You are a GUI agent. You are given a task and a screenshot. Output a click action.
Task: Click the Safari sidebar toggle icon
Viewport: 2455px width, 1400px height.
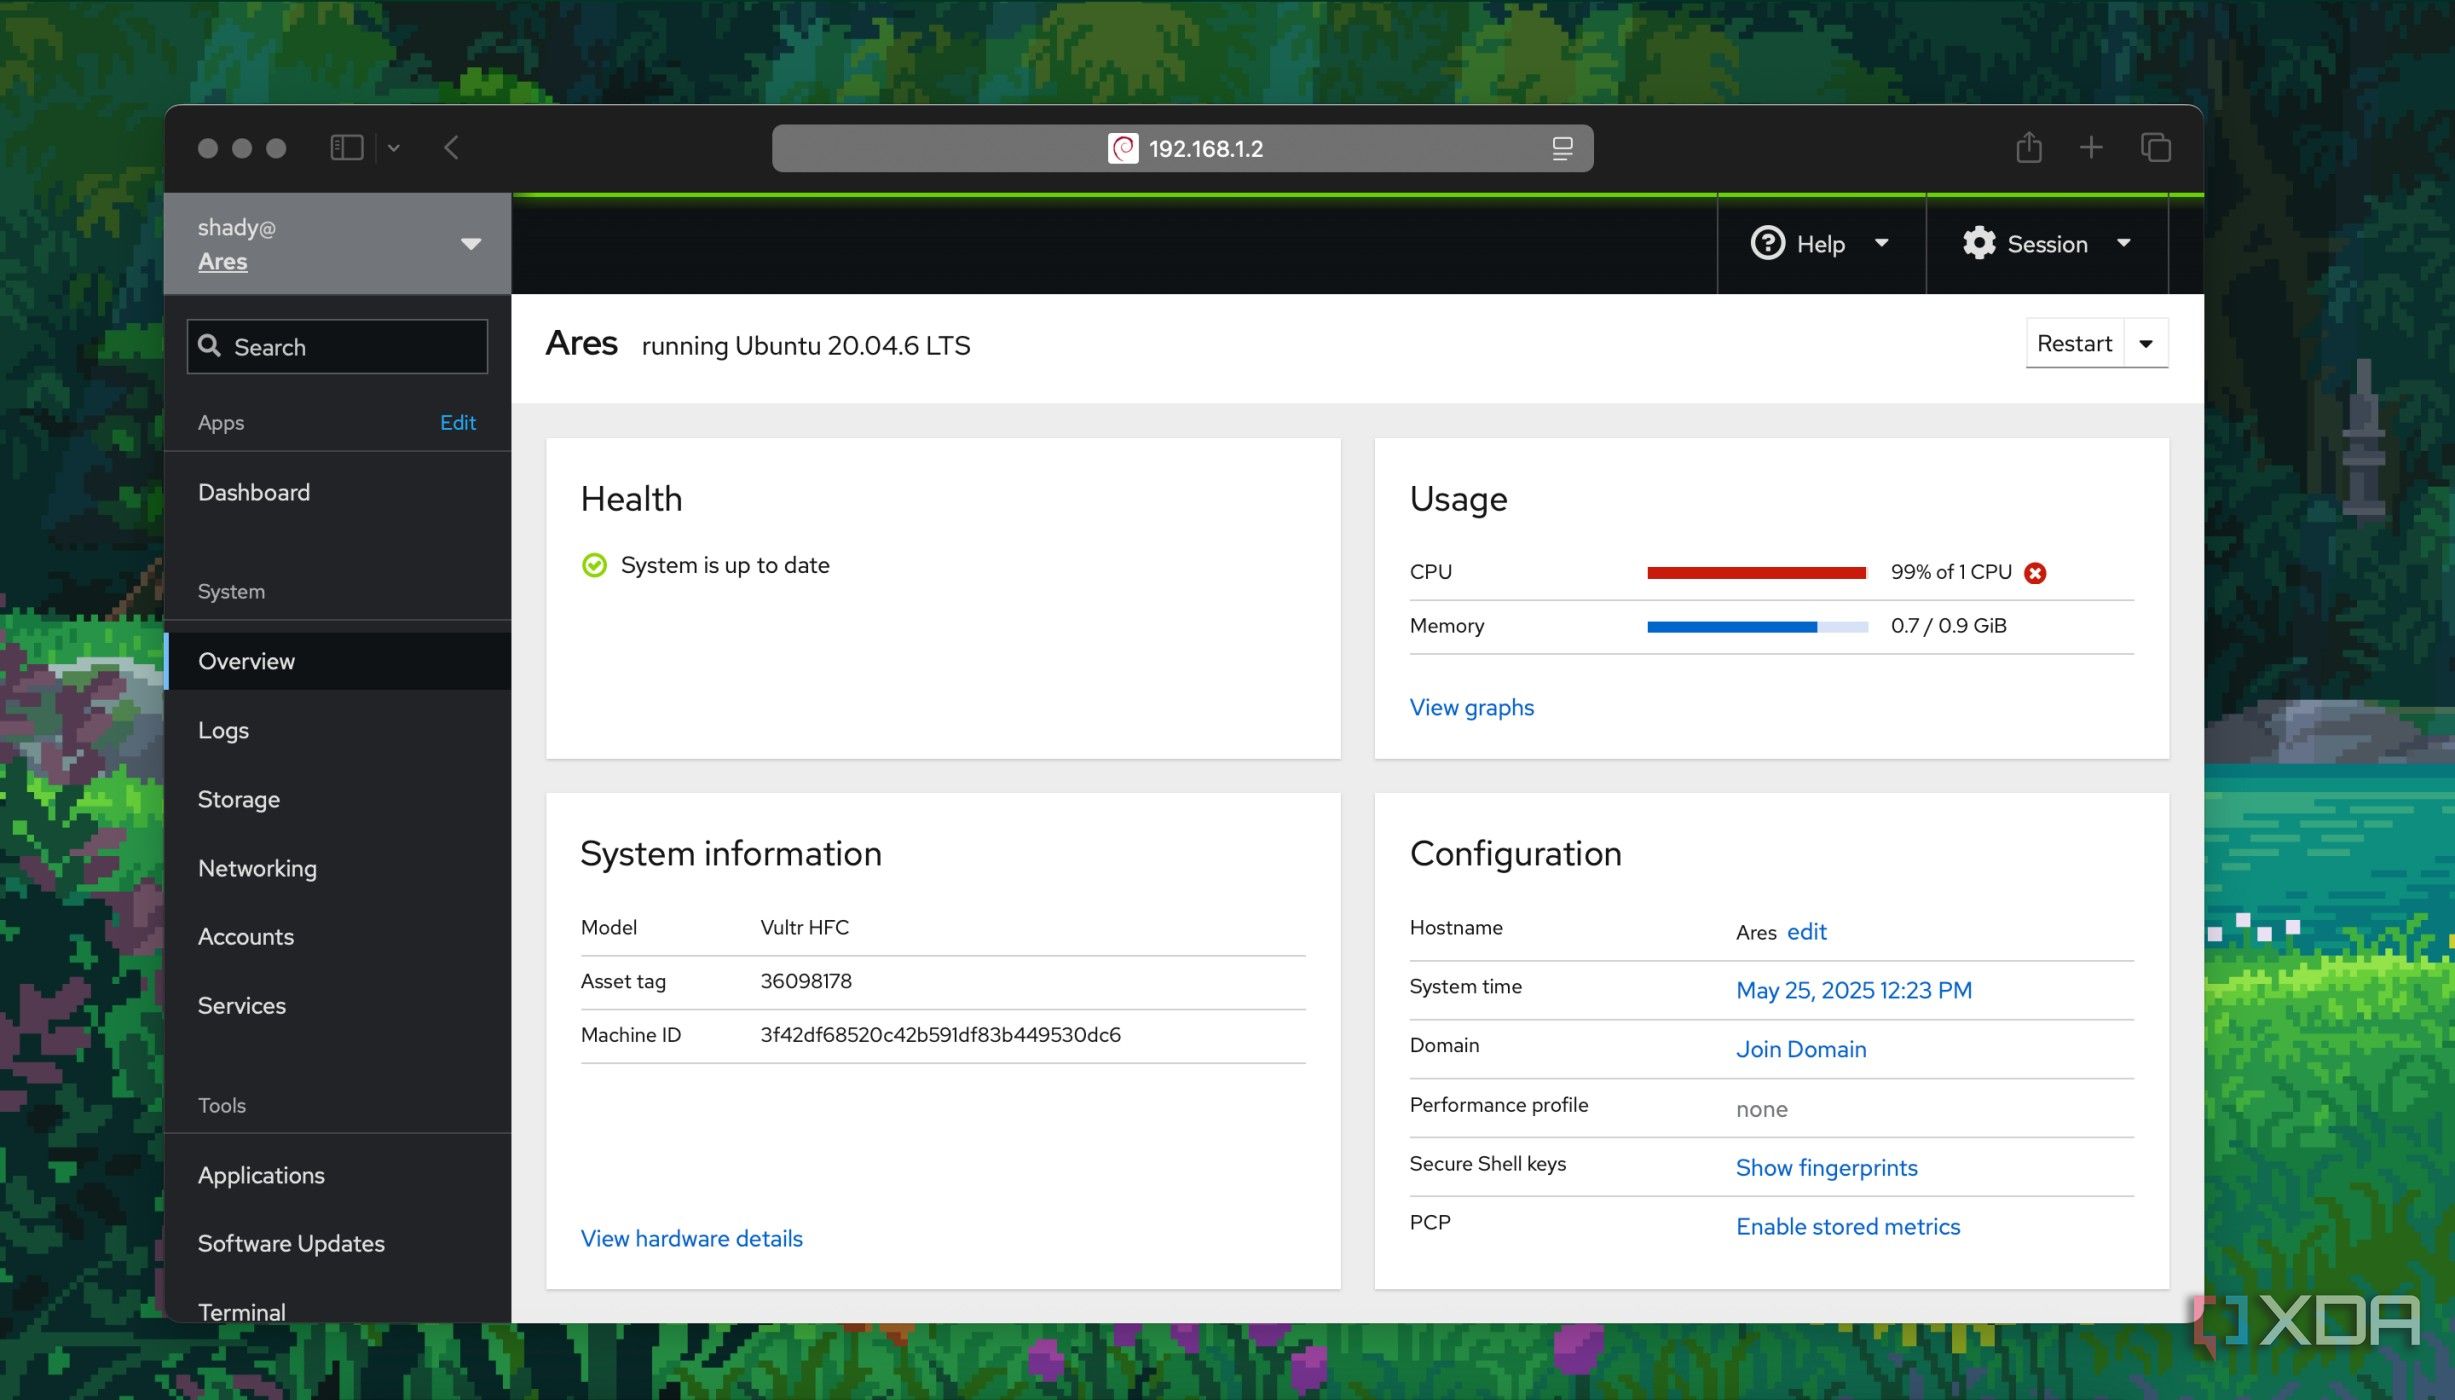point(346,148)
